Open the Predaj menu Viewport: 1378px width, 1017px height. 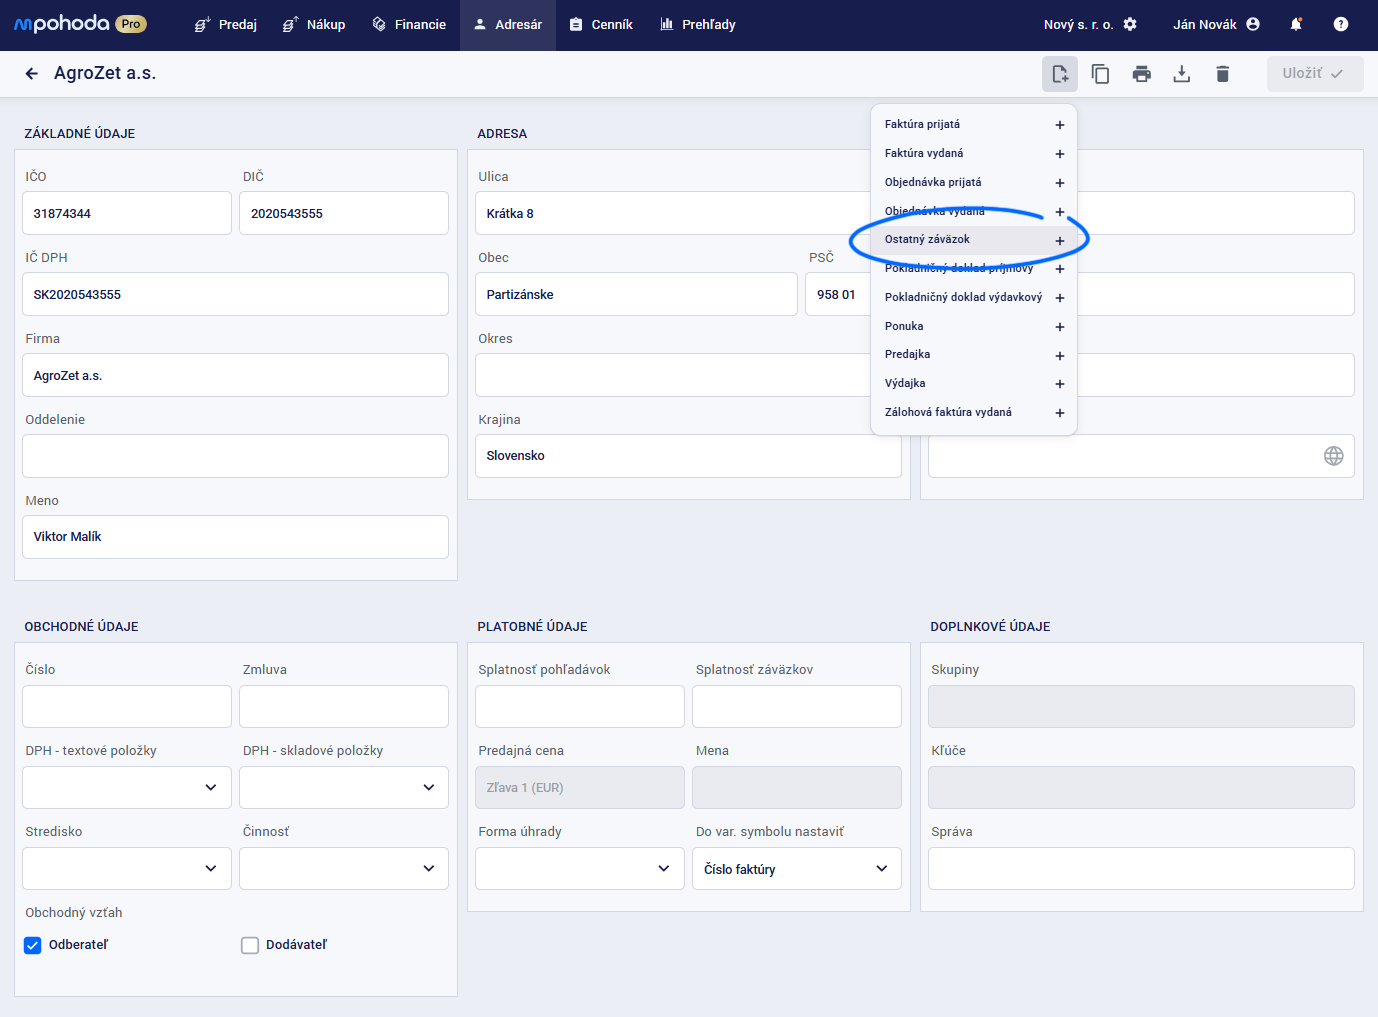click(225, 25)
